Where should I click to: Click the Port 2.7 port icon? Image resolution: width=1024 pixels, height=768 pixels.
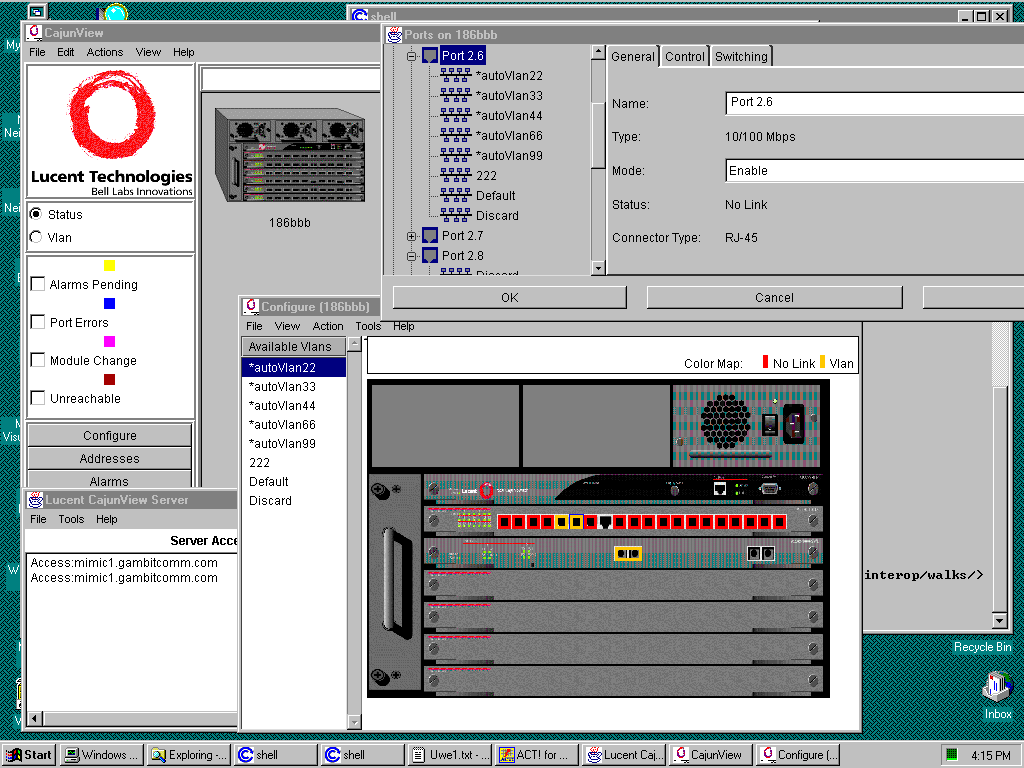pos(430,236)
